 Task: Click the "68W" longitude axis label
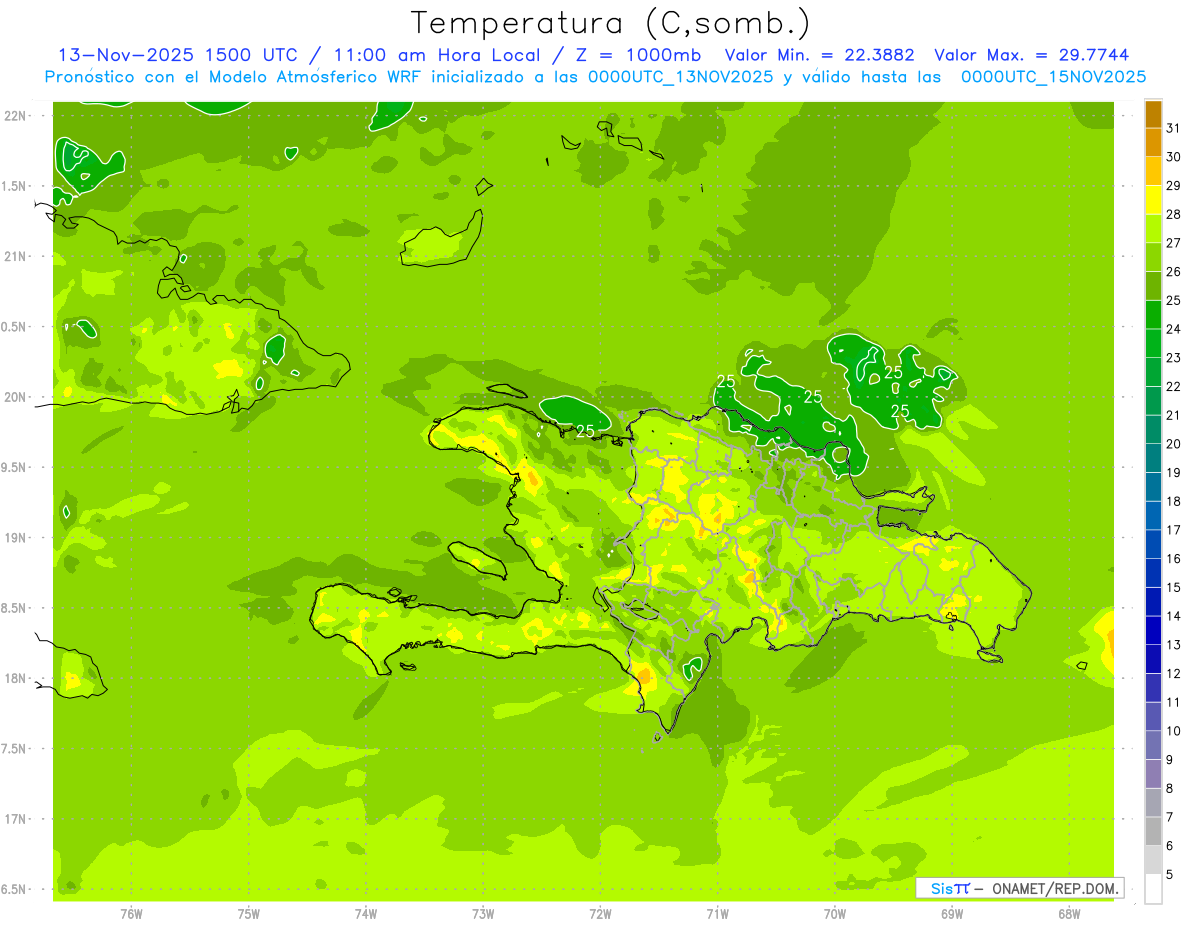[x=1069, y=914]
